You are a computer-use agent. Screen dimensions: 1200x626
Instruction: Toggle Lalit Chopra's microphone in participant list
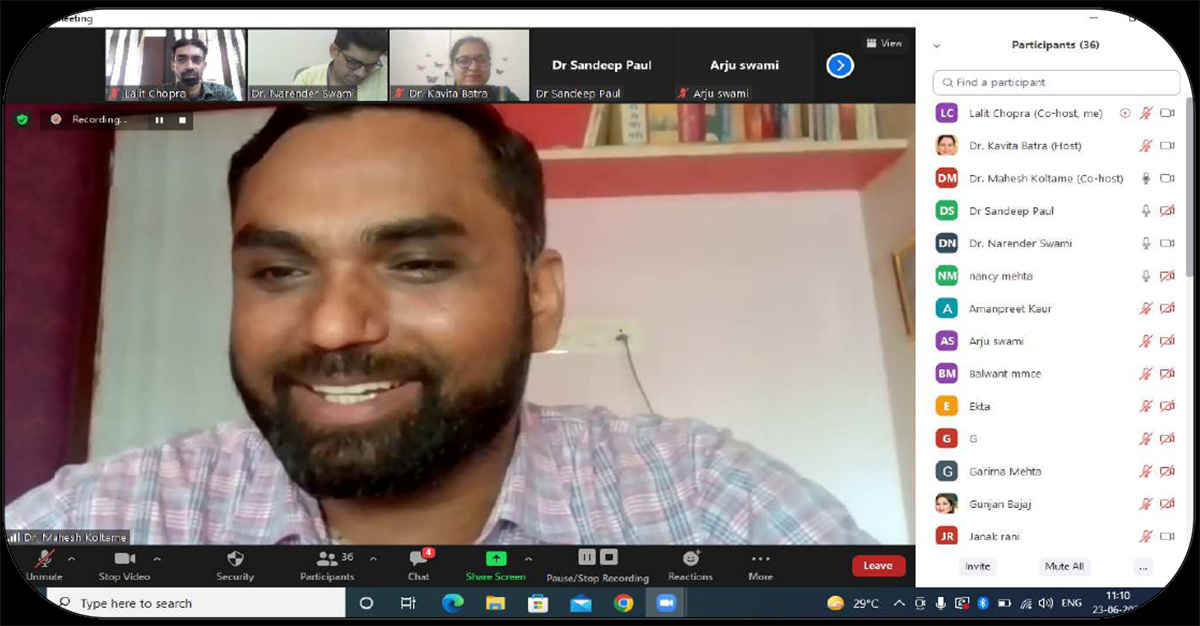pos(1146,114)
